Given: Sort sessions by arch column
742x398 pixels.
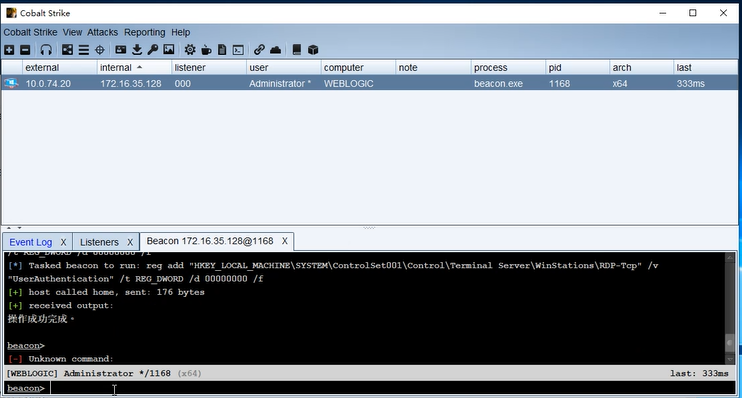Looking at the screenshot, I should [641, 68].
